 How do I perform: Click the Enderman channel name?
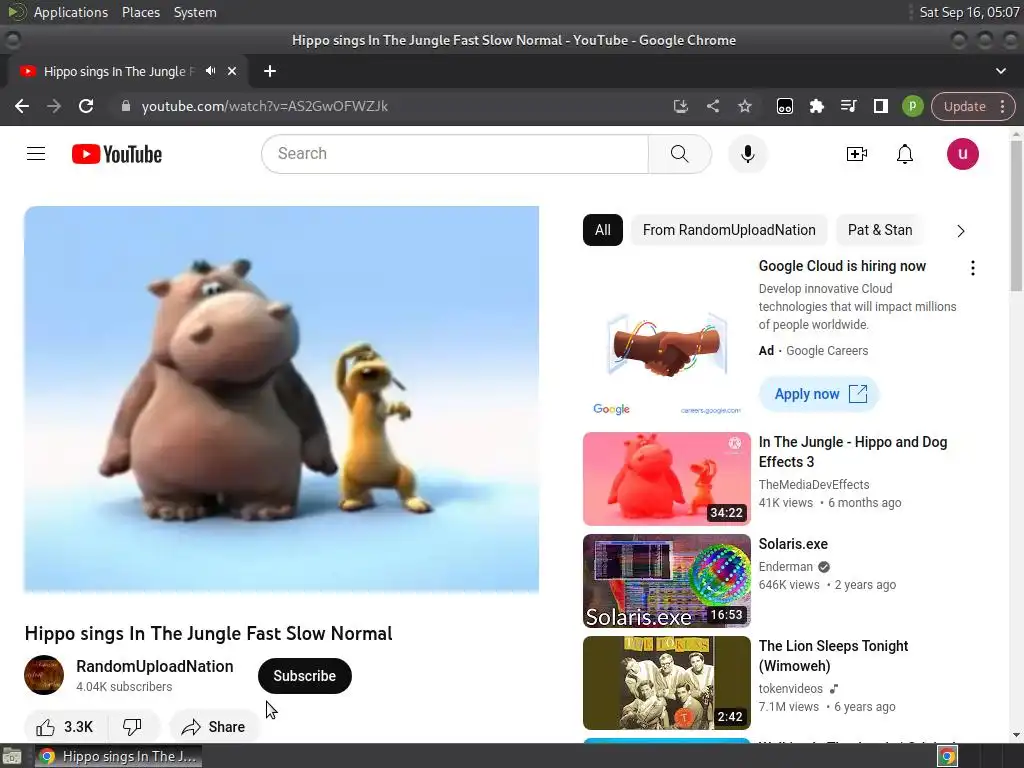786,567
